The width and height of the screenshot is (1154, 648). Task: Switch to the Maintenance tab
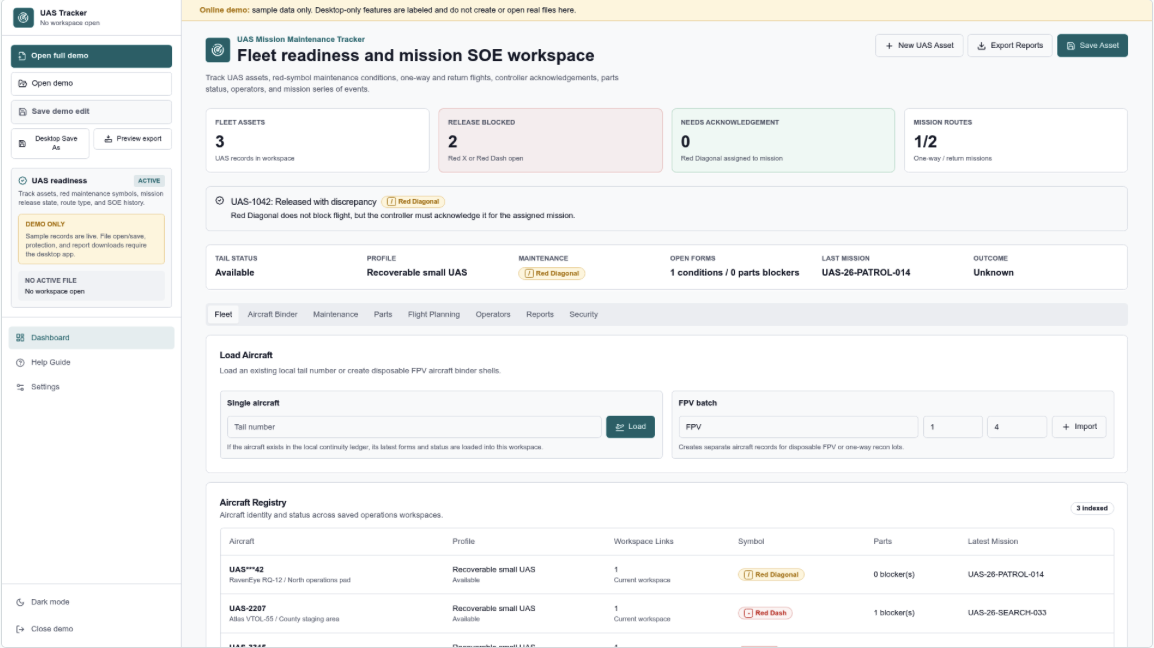[336, 314]
